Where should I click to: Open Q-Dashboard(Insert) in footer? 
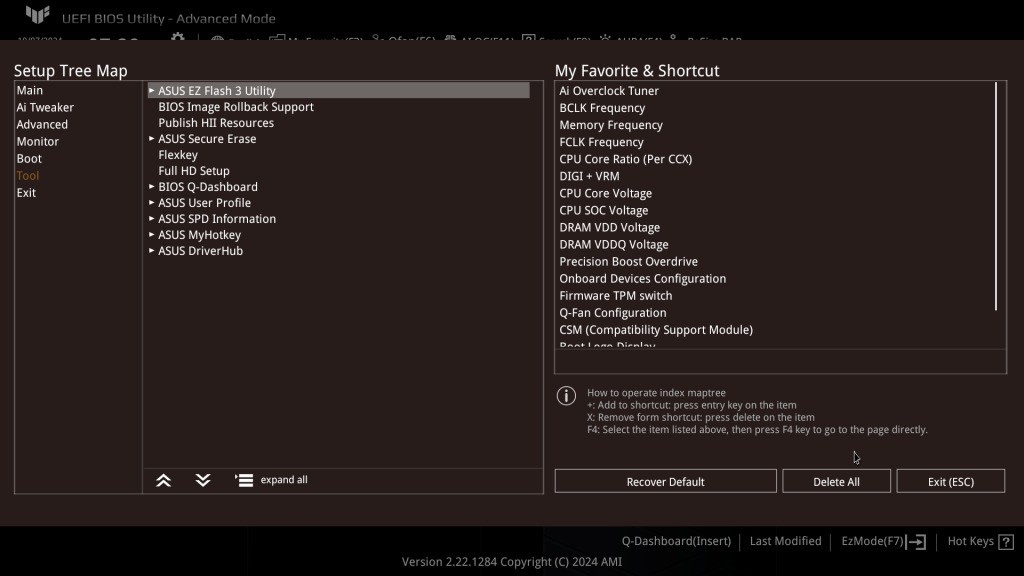(676, 541)
